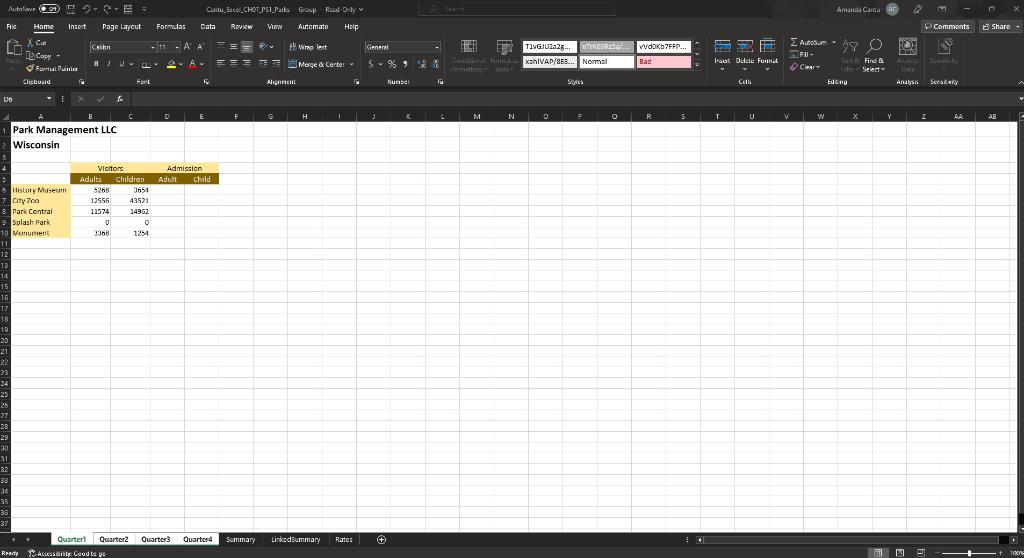The height and width of the screenshot is (558, 1024).
Task: Toggle Underline formatting
Action: coord(121,64)
